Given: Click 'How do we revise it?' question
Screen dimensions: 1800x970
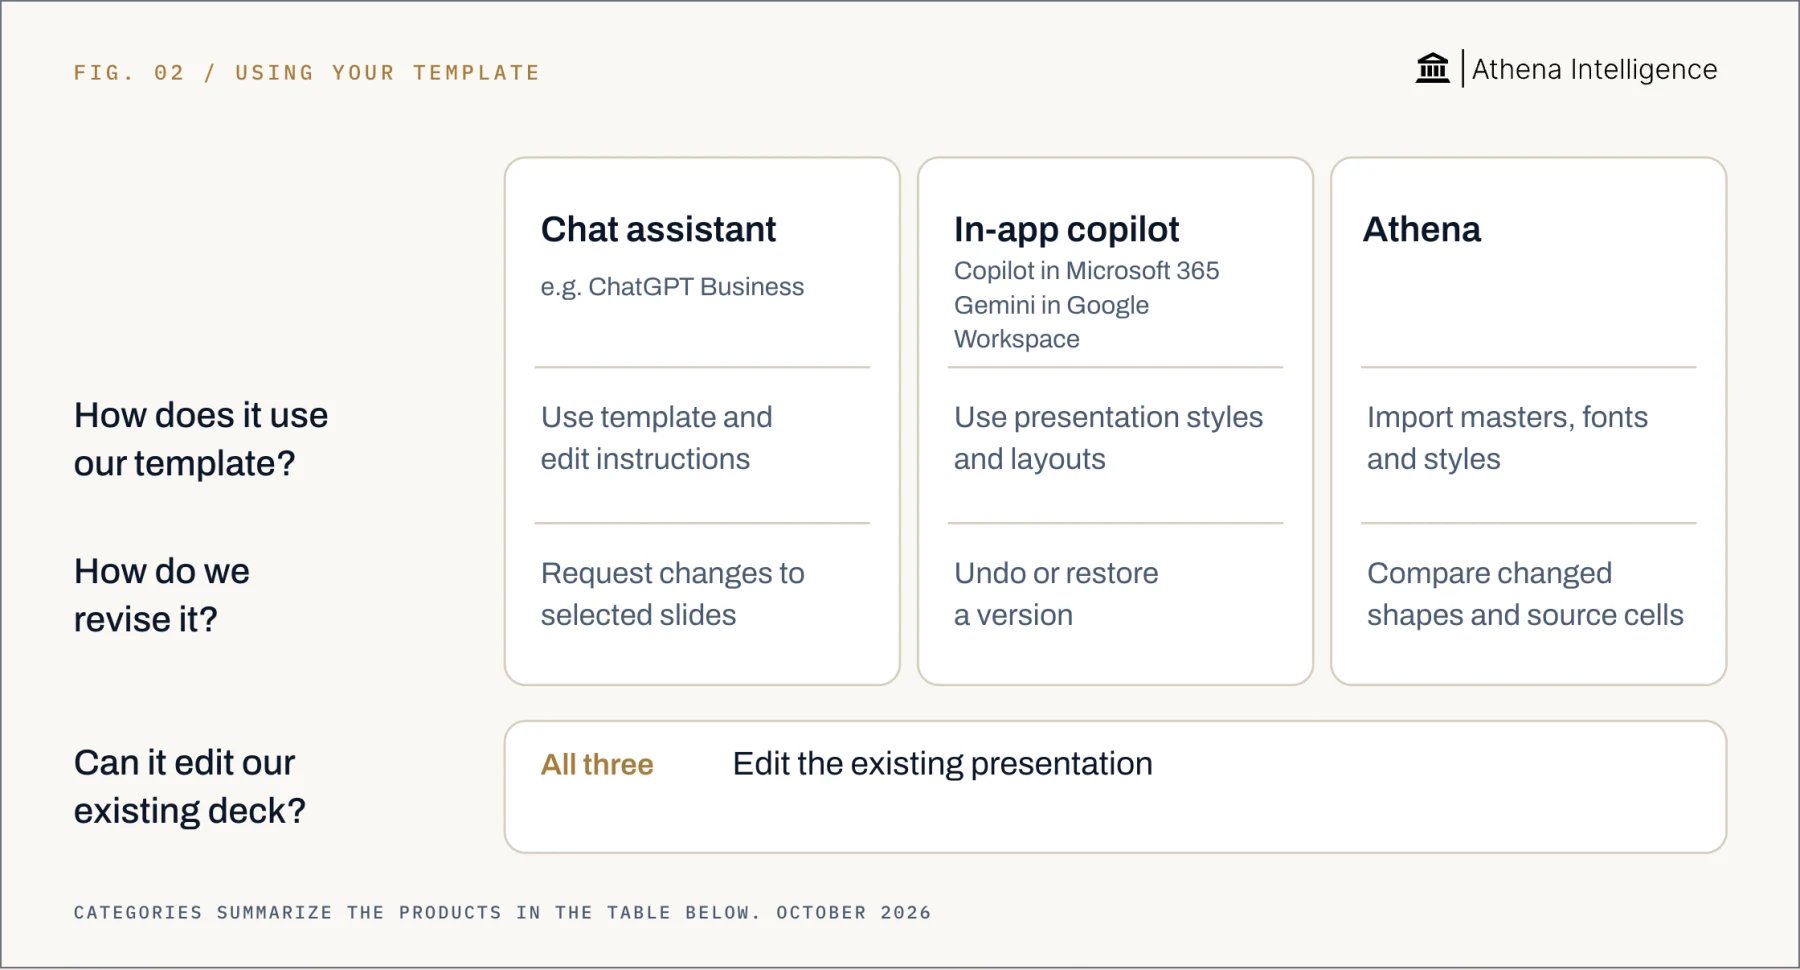Looking at the screenshot, I should coord(162,595).
